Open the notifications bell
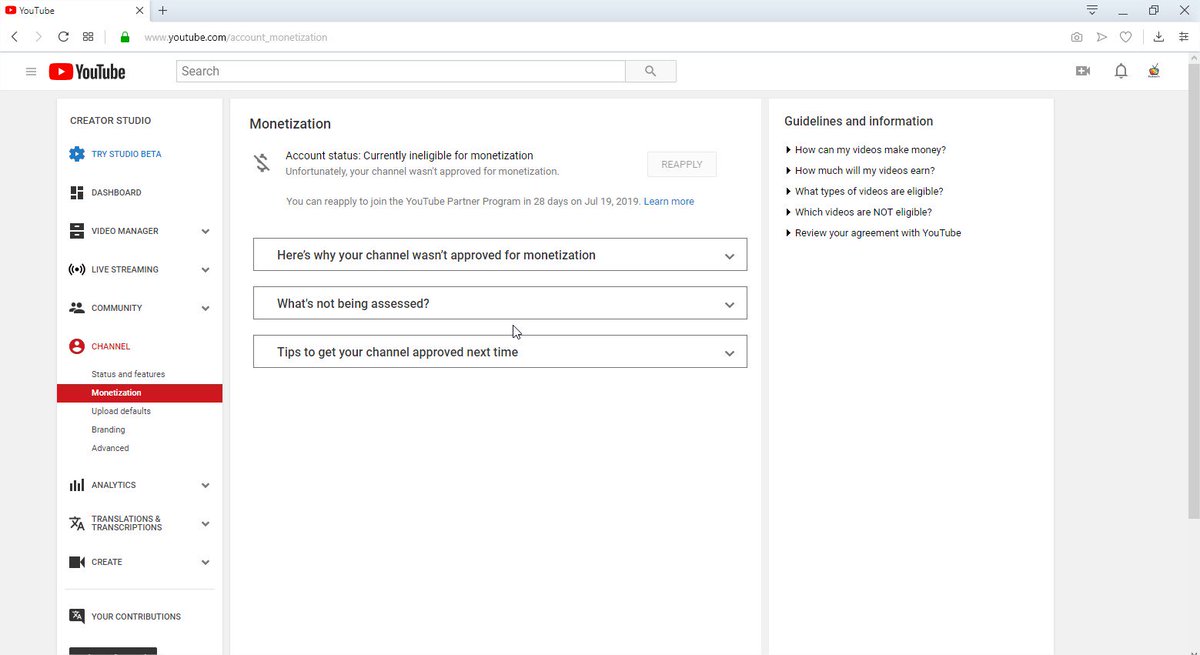This screenshot has height=655, width=1200. tap(1121, 71)
